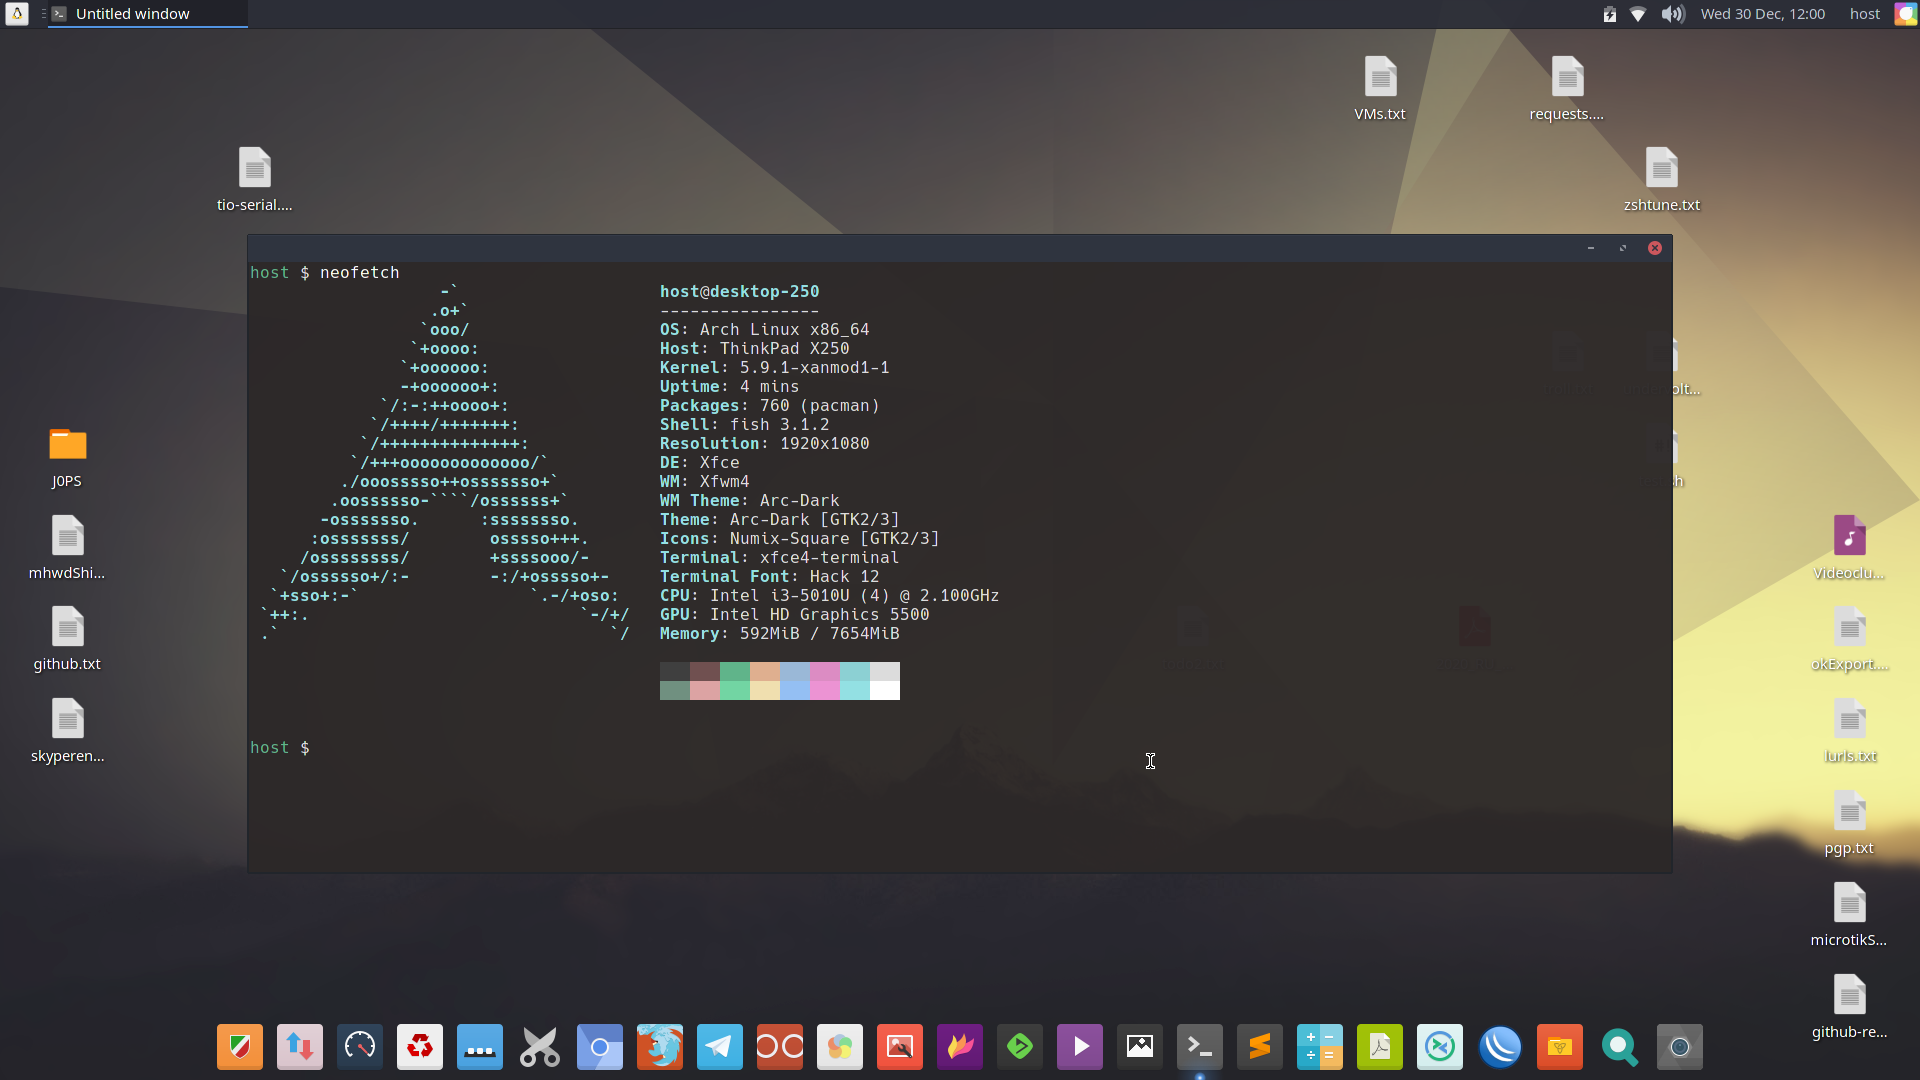Open the applications menu at top-left
This screenshot has width=1920, height=1080.
point(17,14)
